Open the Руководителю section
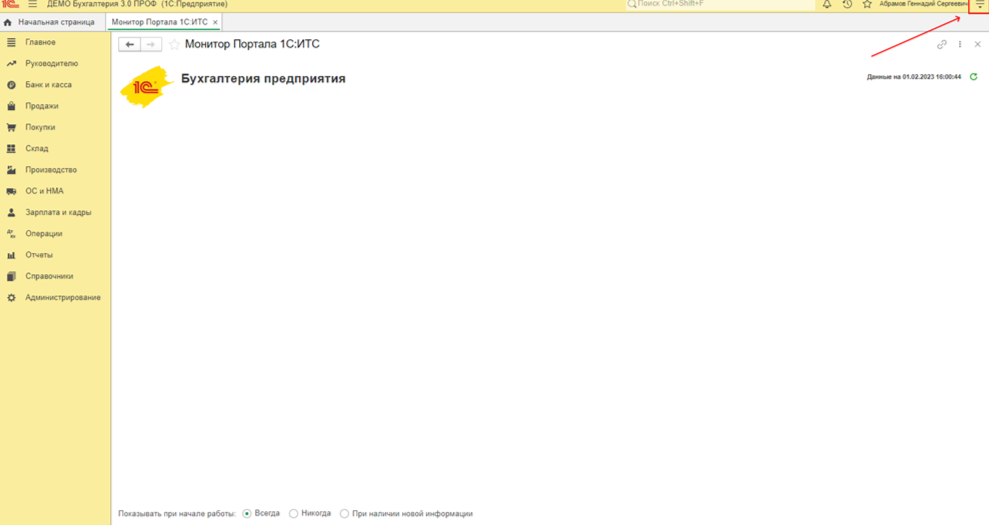989x531 pixels. (x=51, y=63)
